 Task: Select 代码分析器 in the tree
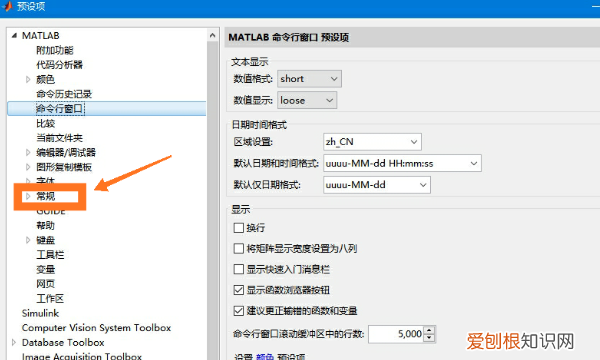pos(59,65)
